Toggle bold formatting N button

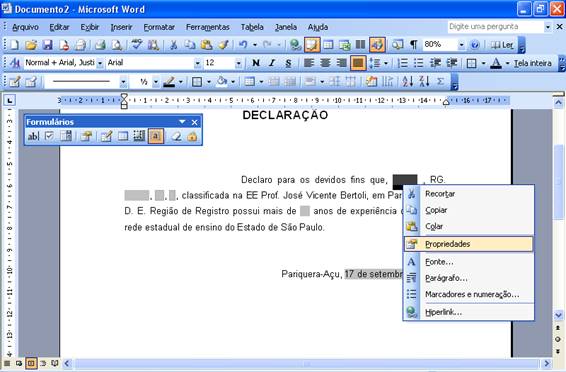point(256,63)
